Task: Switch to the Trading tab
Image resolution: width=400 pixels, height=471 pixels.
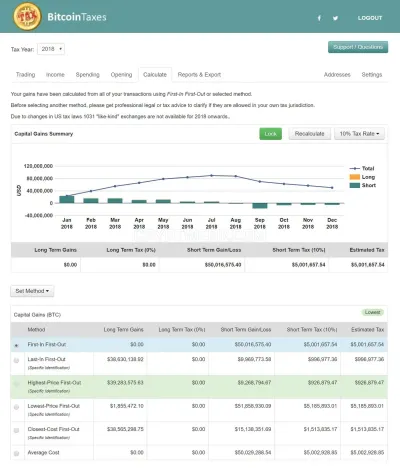Action: pos(25,75)
